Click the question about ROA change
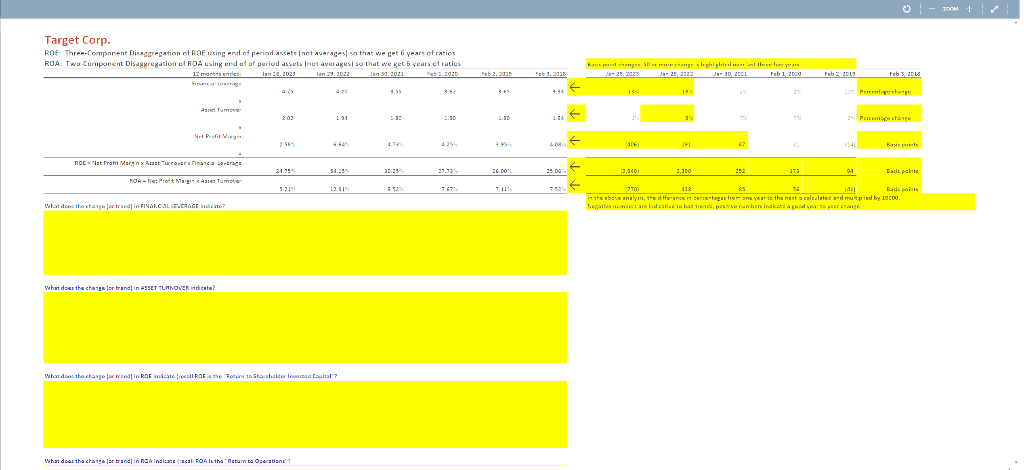The height and width of the screenshot is (470, 1024). click(167, 461)
